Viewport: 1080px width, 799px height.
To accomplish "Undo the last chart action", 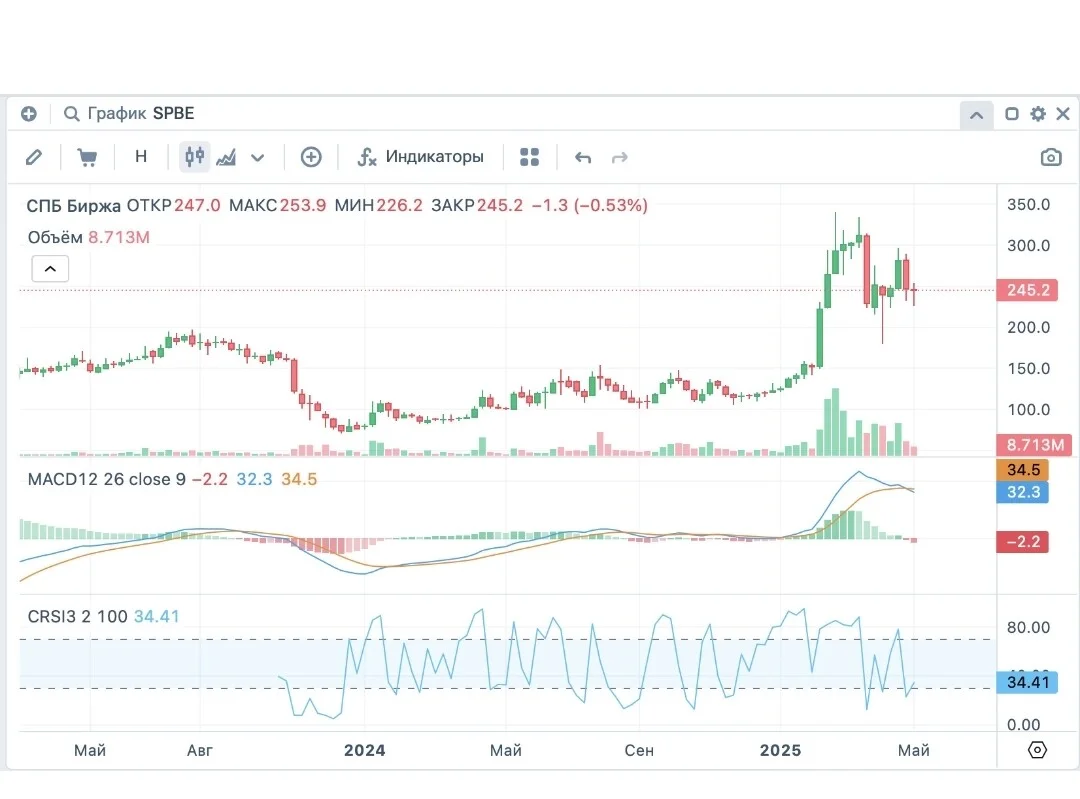I will click(x=583, y=158).
